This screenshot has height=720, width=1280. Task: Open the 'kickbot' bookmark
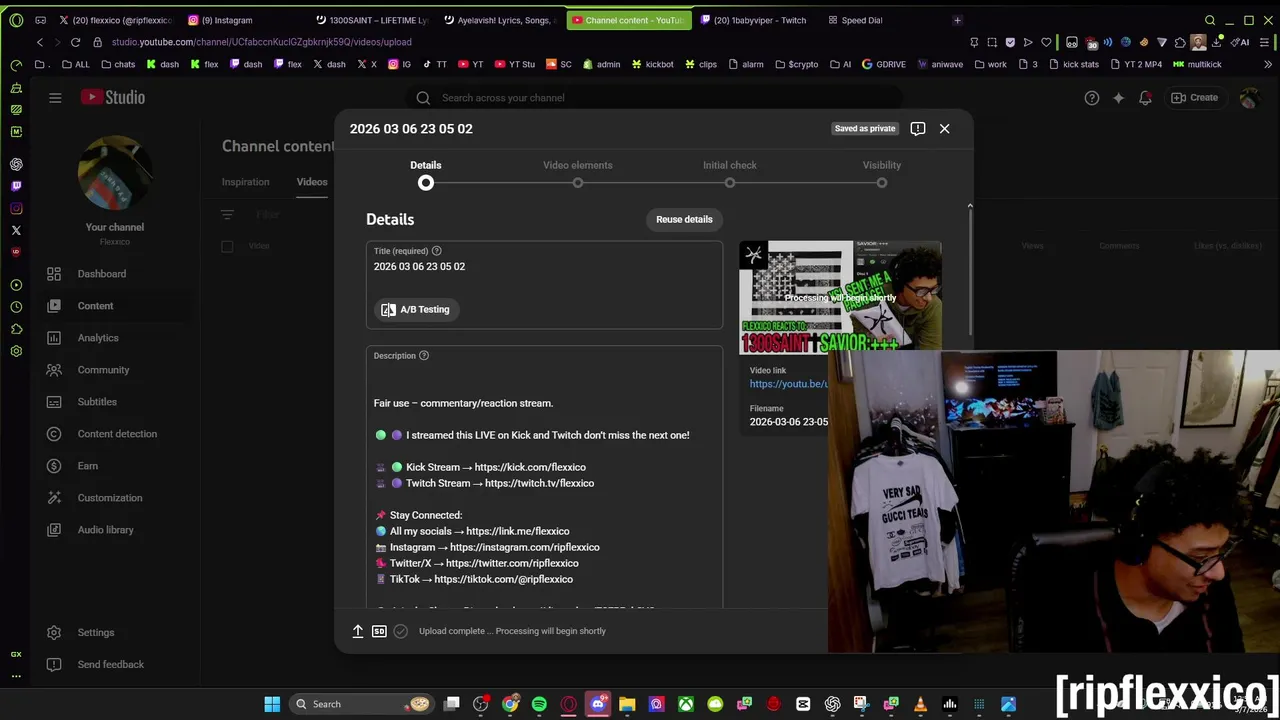[651, 64]
